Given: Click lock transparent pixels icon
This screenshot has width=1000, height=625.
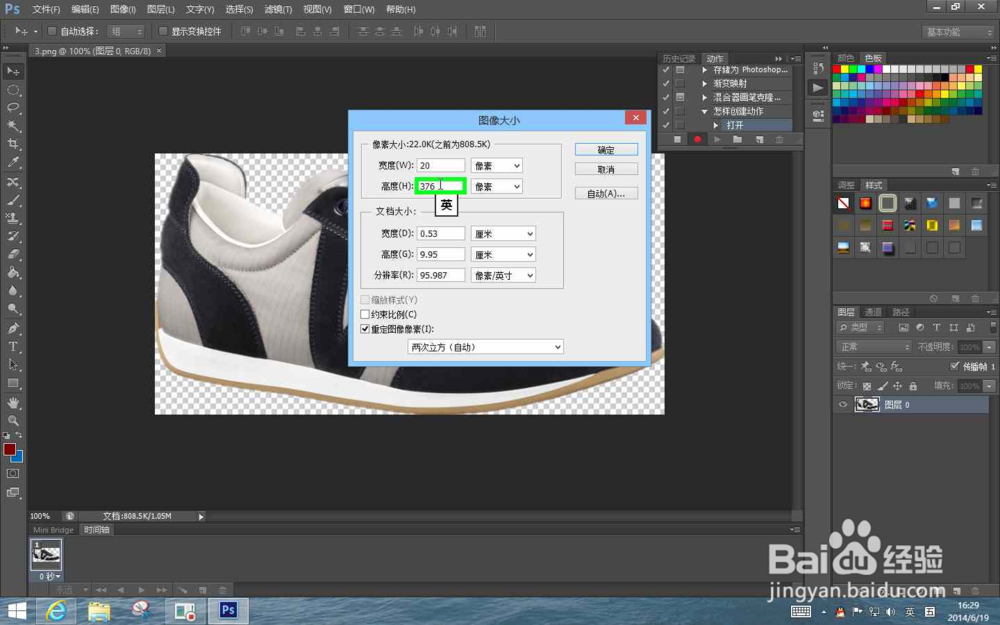Looking at the screenshot, I should point(867,386).
